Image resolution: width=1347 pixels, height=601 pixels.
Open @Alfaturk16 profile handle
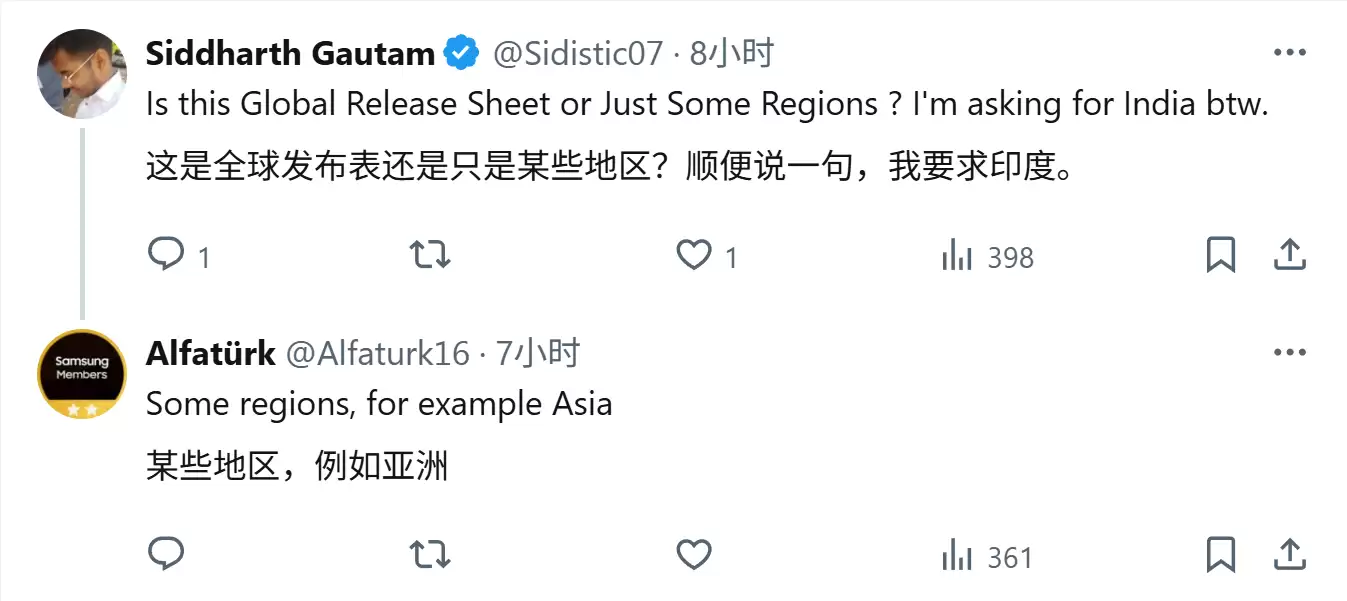point(380,352)
